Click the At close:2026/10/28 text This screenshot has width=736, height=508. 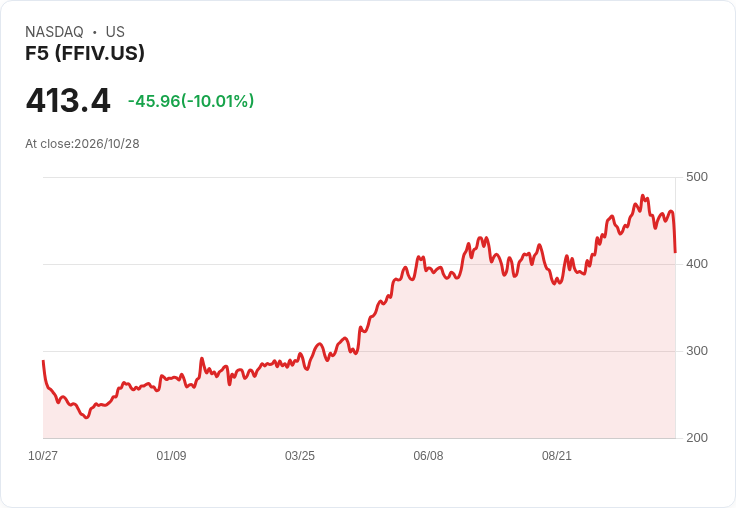(x=82, y=144)
